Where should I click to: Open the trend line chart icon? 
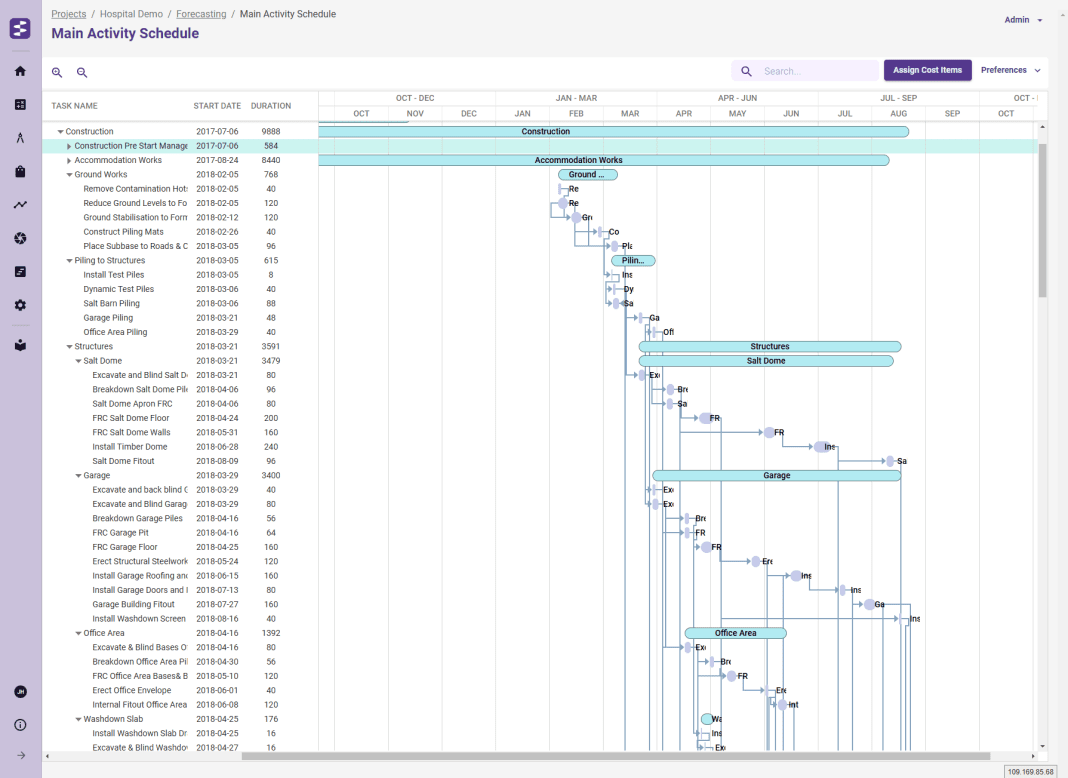pyautogui.click(x=20, y=205)
